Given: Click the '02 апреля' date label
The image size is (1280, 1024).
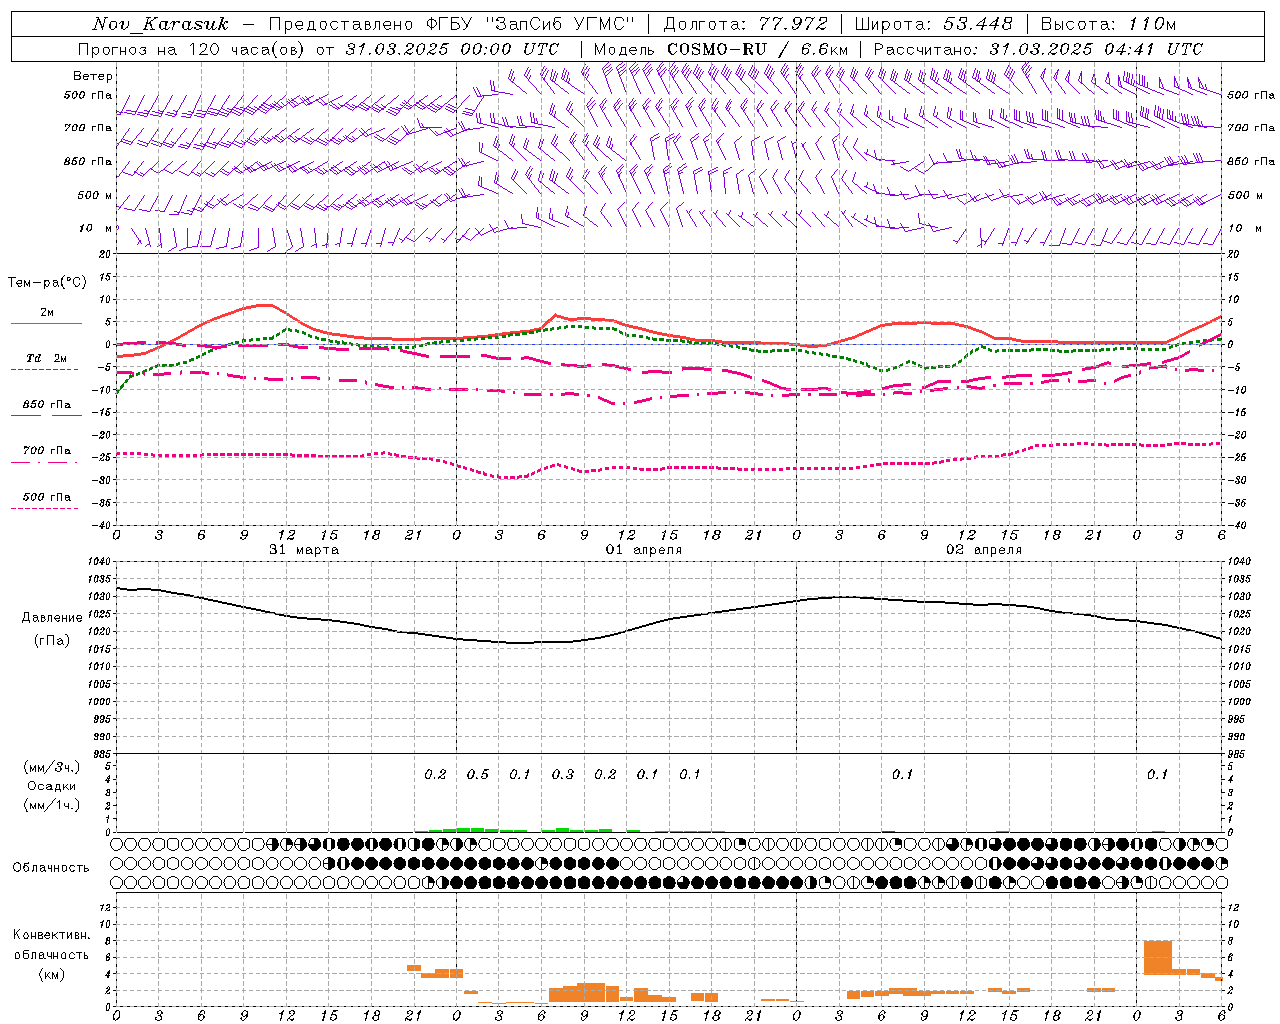Looking at the screenshot, I should point(984,550).
